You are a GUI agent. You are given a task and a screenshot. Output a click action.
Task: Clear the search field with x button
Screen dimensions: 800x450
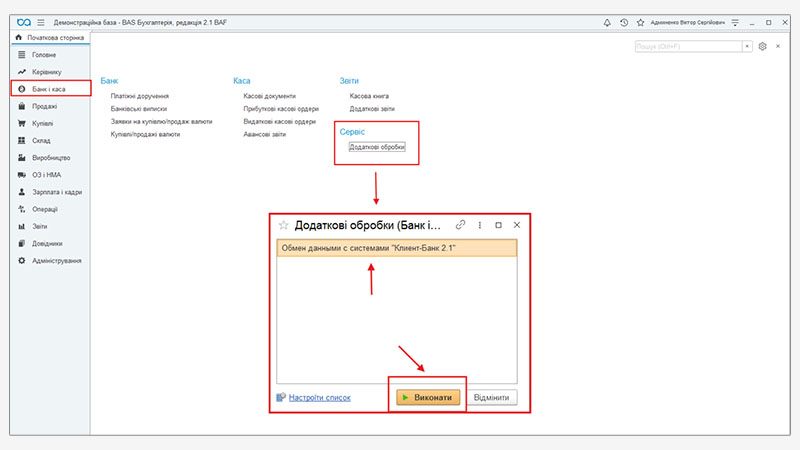pos(747,46)
